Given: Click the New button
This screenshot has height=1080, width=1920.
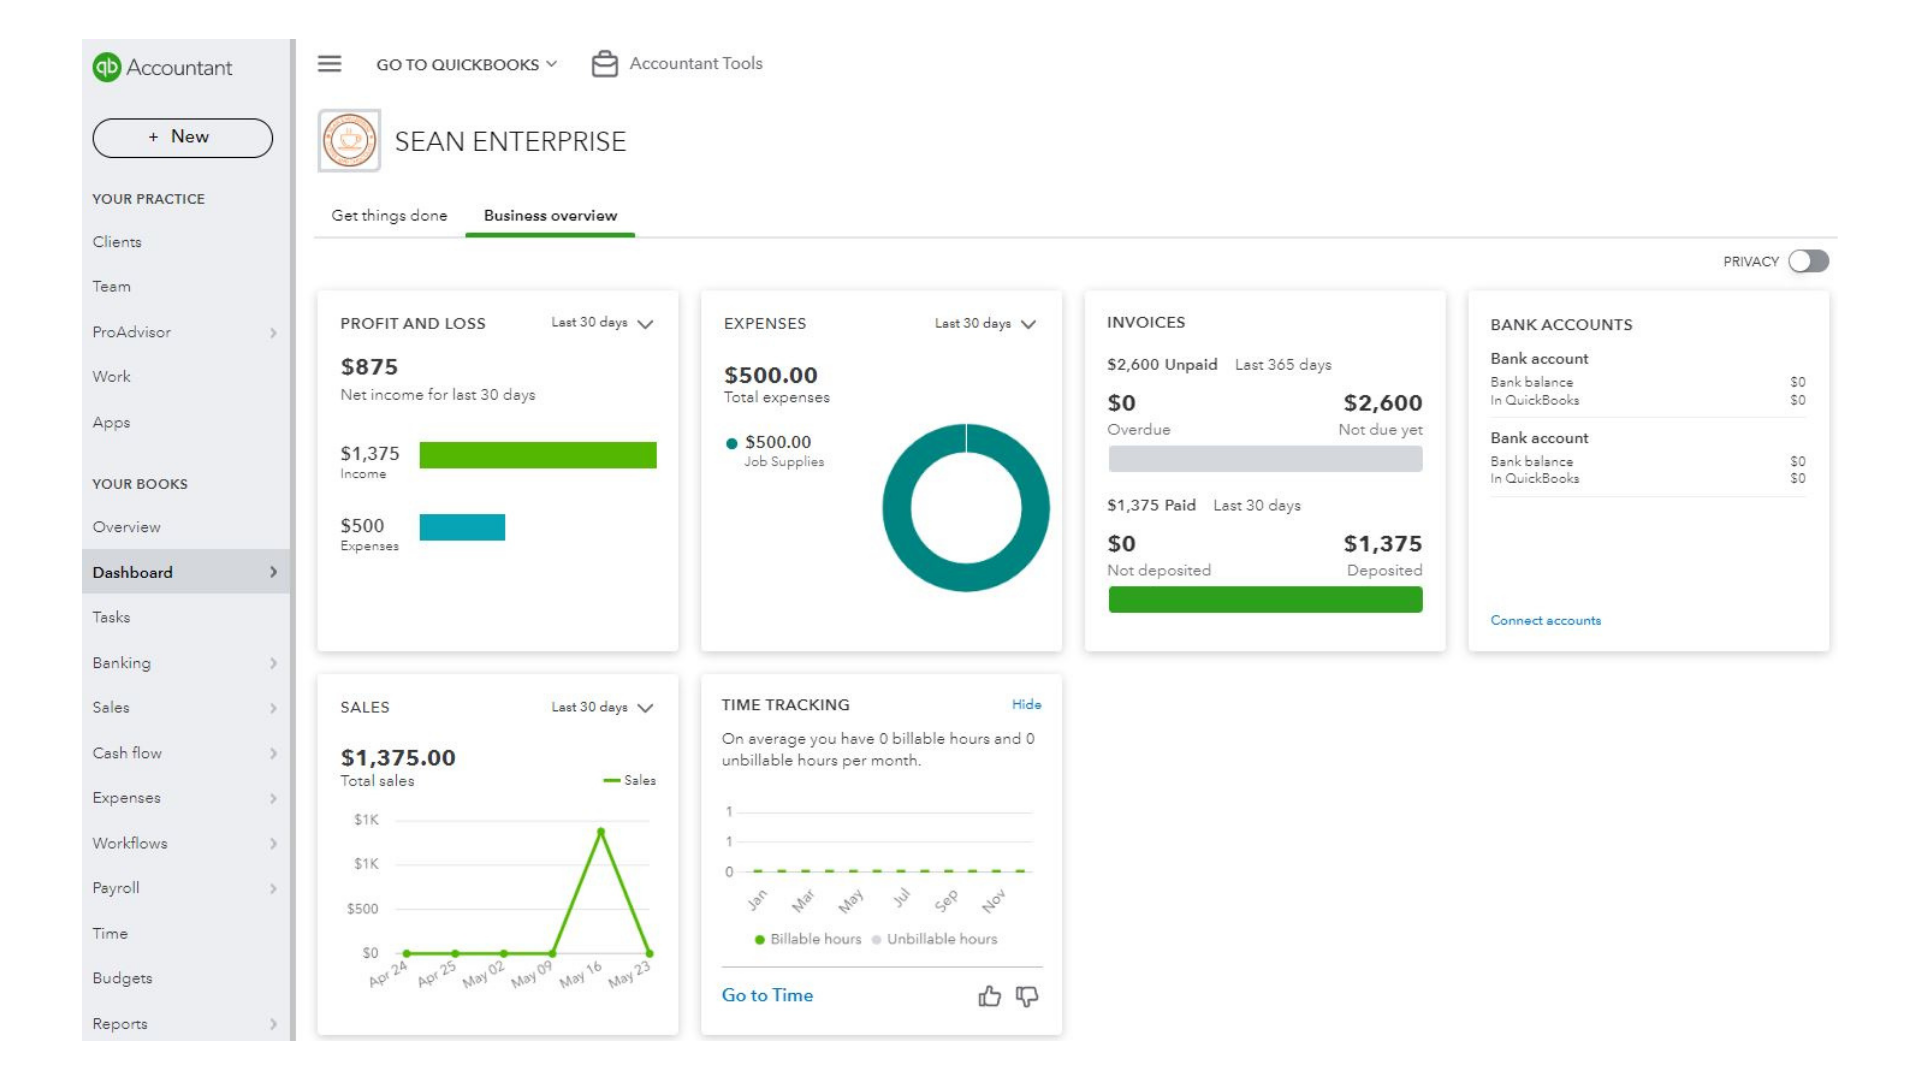Looking at the screenshot, I should 182,137.
